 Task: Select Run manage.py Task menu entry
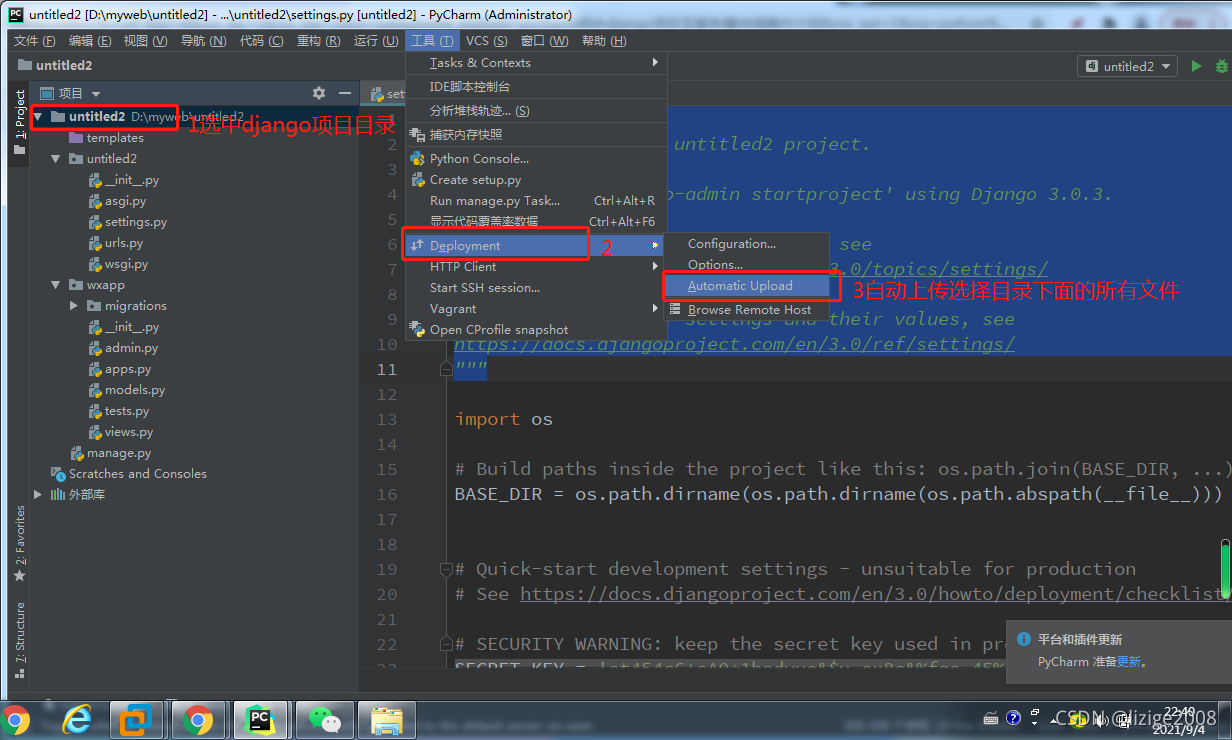click(535, 201)
